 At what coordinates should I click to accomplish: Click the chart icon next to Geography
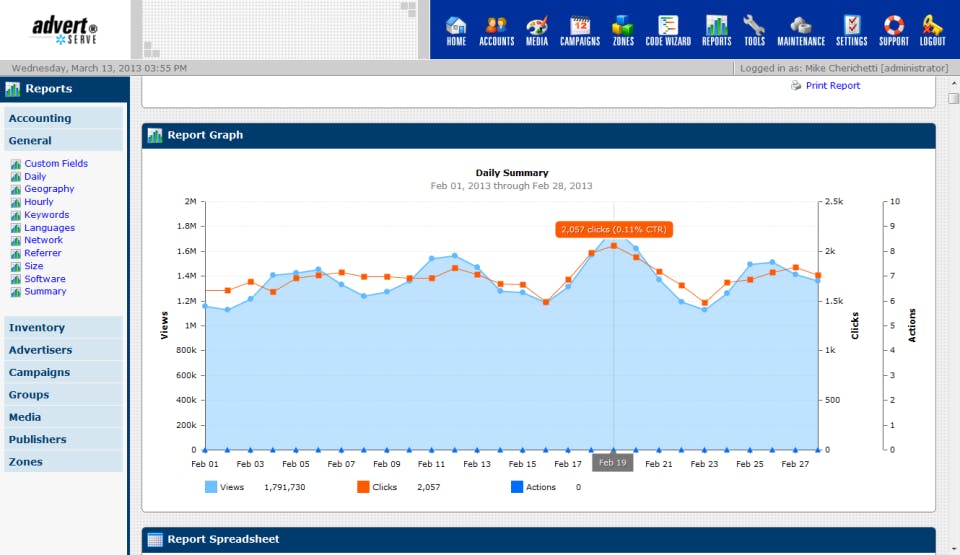coord(16,189)
